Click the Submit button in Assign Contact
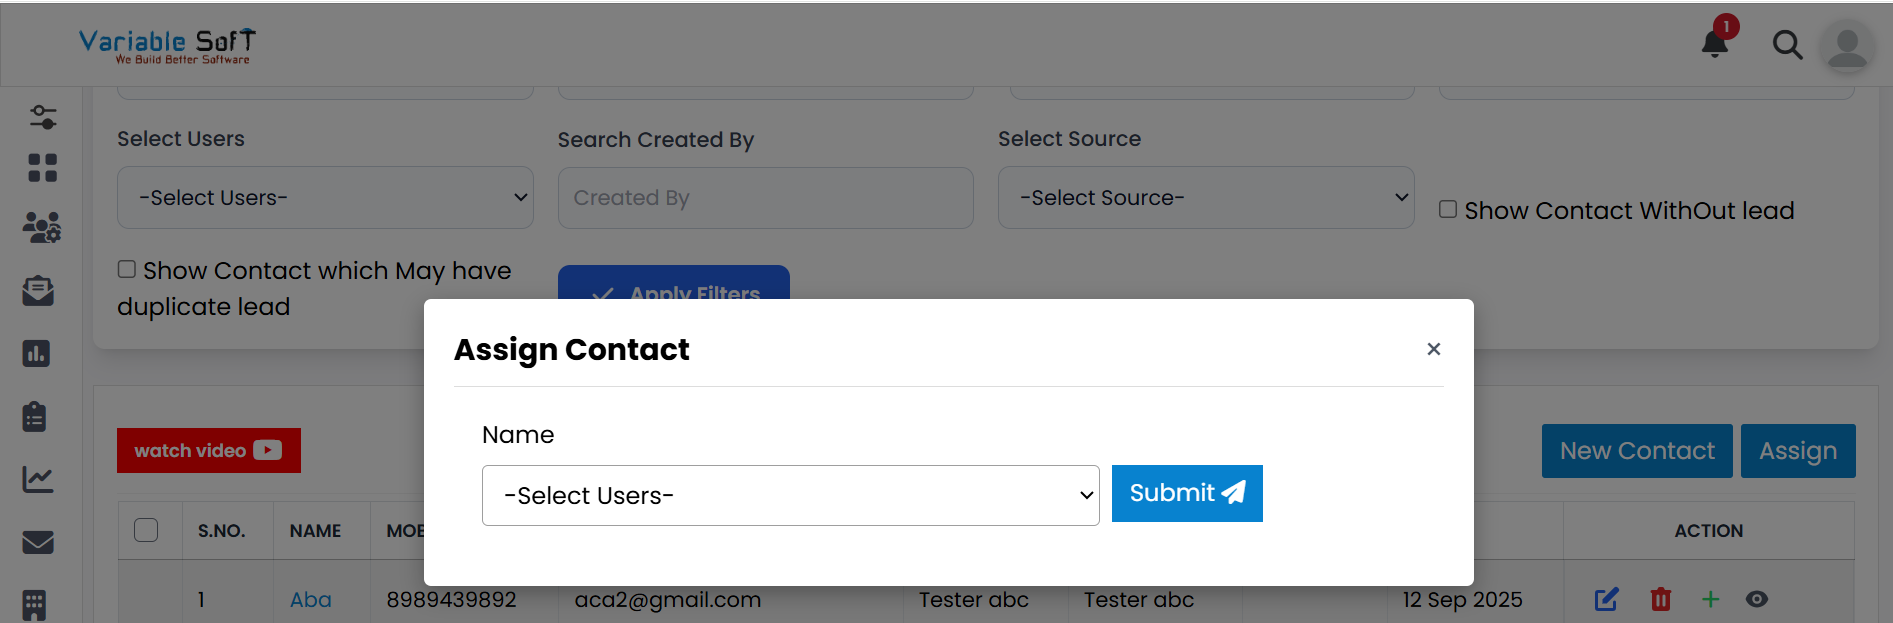 click(1187, 493)
